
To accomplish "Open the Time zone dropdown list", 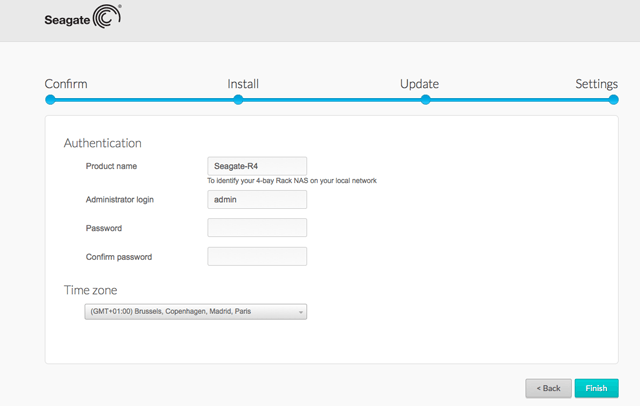I will (196, 312).
